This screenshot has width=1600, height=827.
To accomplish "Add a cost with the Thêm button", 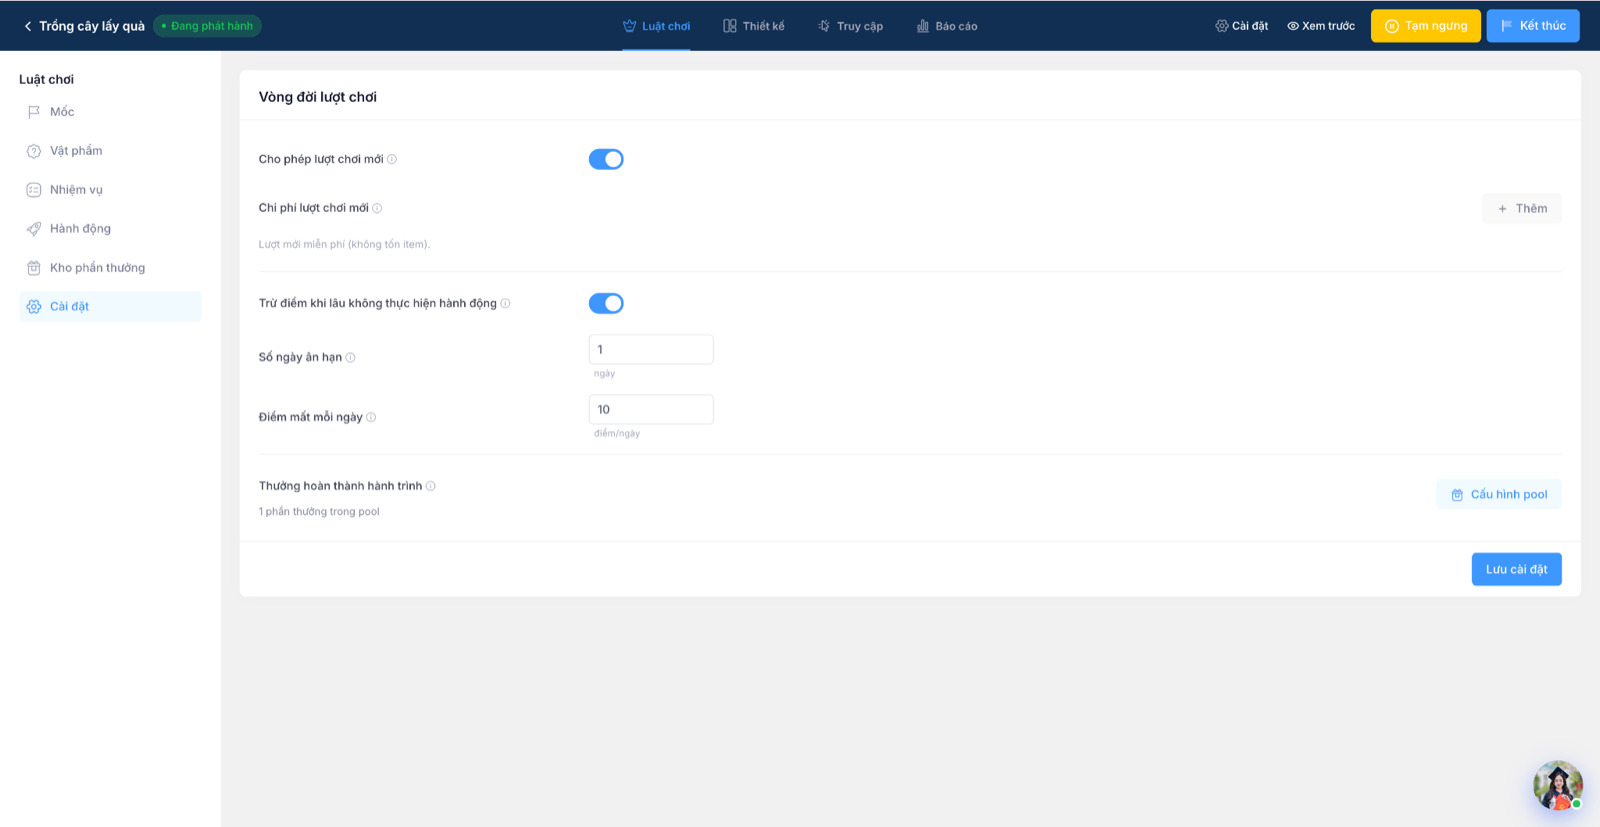I will pos(1522,208).
